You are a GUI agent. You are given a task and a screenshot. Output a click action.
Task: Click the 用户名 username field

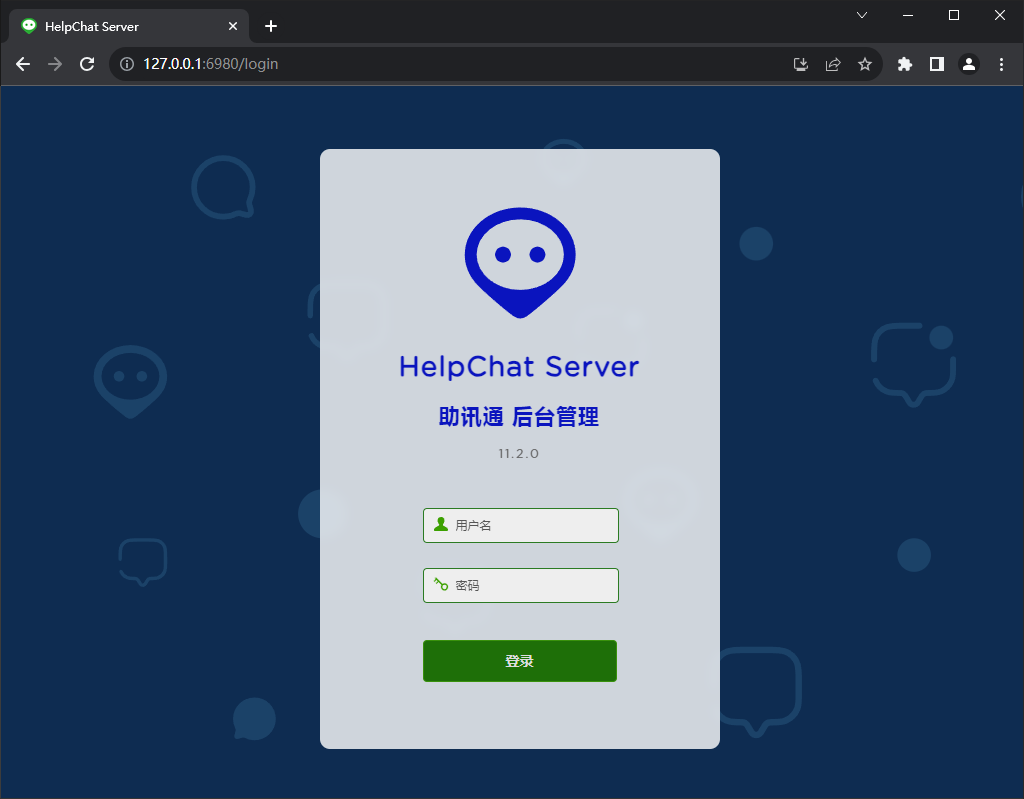(520, 525)
